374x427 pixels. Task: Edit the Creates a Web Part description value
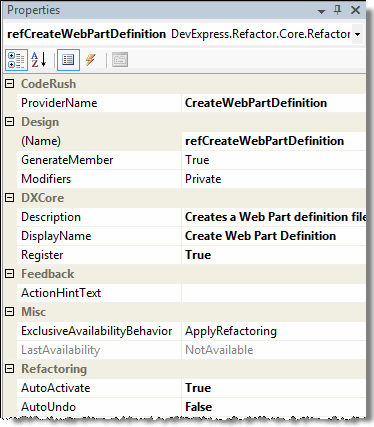click(x=274, y=217)
